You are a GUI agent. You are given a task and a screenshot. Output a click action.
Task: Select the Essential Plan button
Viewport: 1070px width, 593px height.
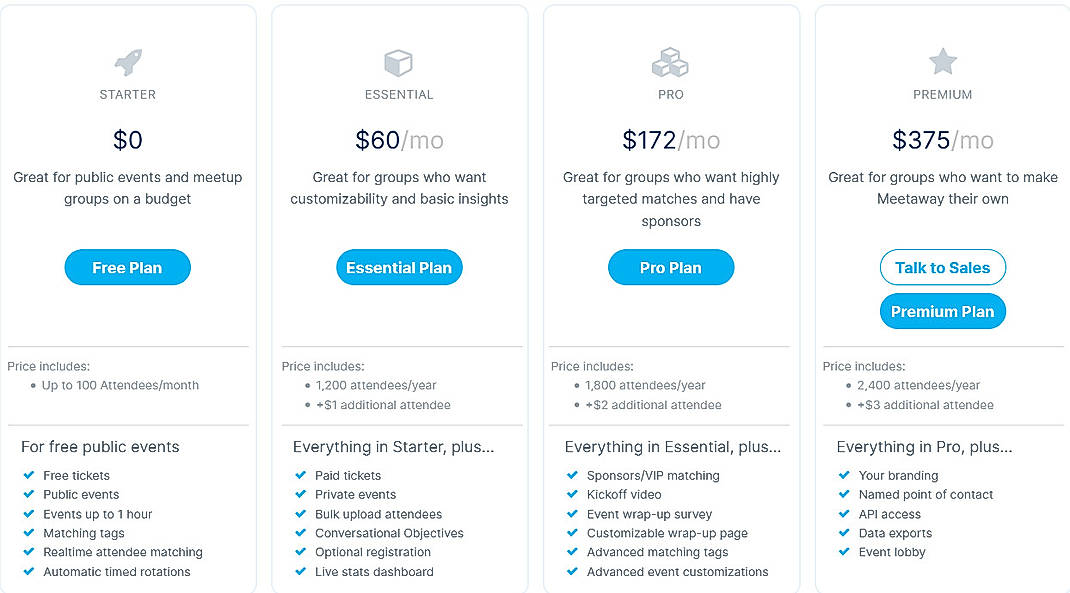[x=399, y=267]
